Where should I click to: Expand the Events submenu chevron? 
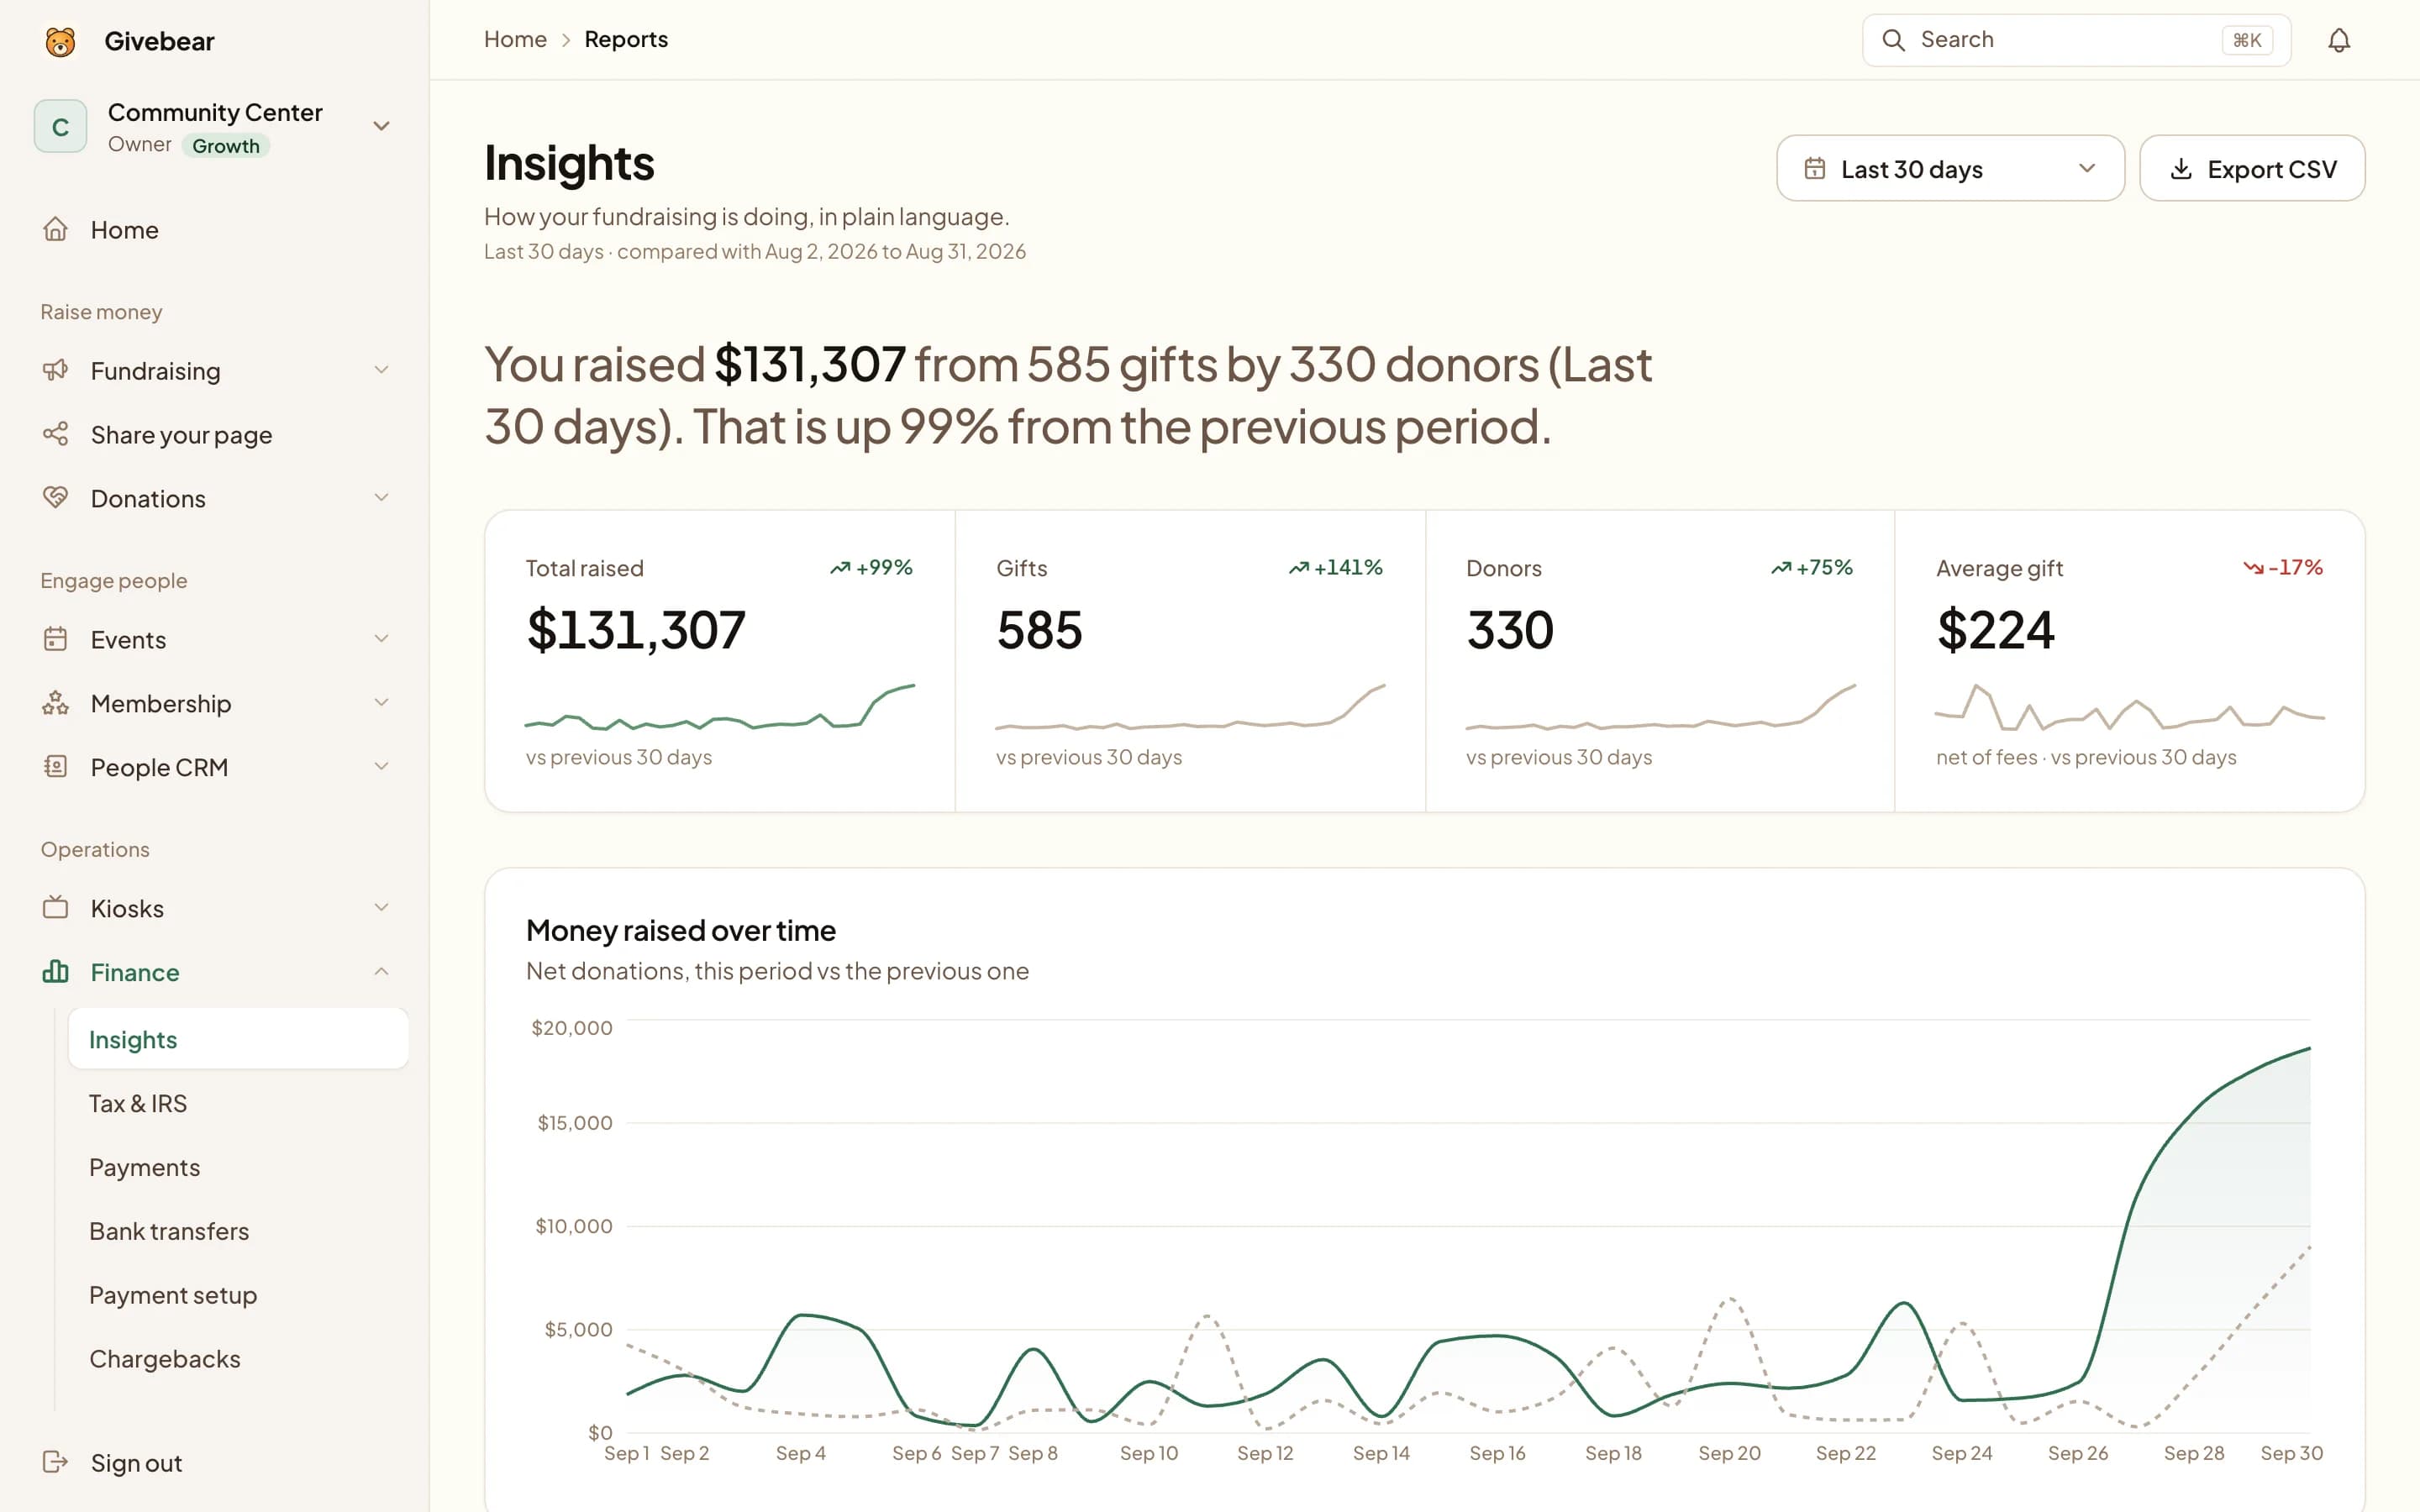click(x=381, y=639)
